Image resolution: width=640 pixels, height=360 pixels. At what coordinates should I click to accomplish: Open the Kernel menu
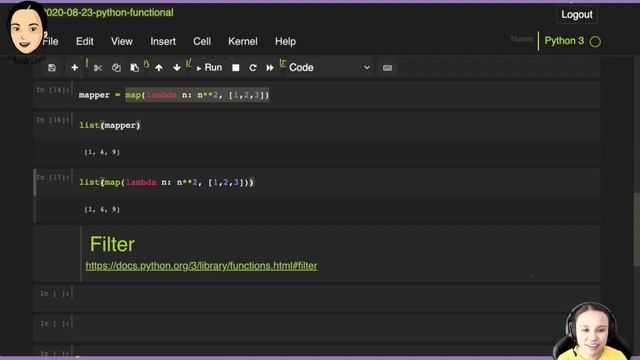coord(243,41)
